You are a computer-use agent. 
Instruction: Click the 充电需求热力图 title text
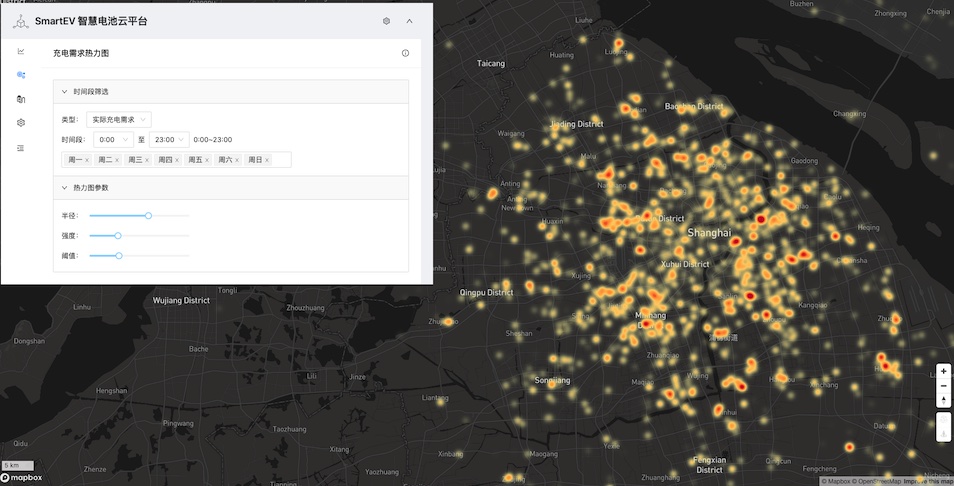81,54
